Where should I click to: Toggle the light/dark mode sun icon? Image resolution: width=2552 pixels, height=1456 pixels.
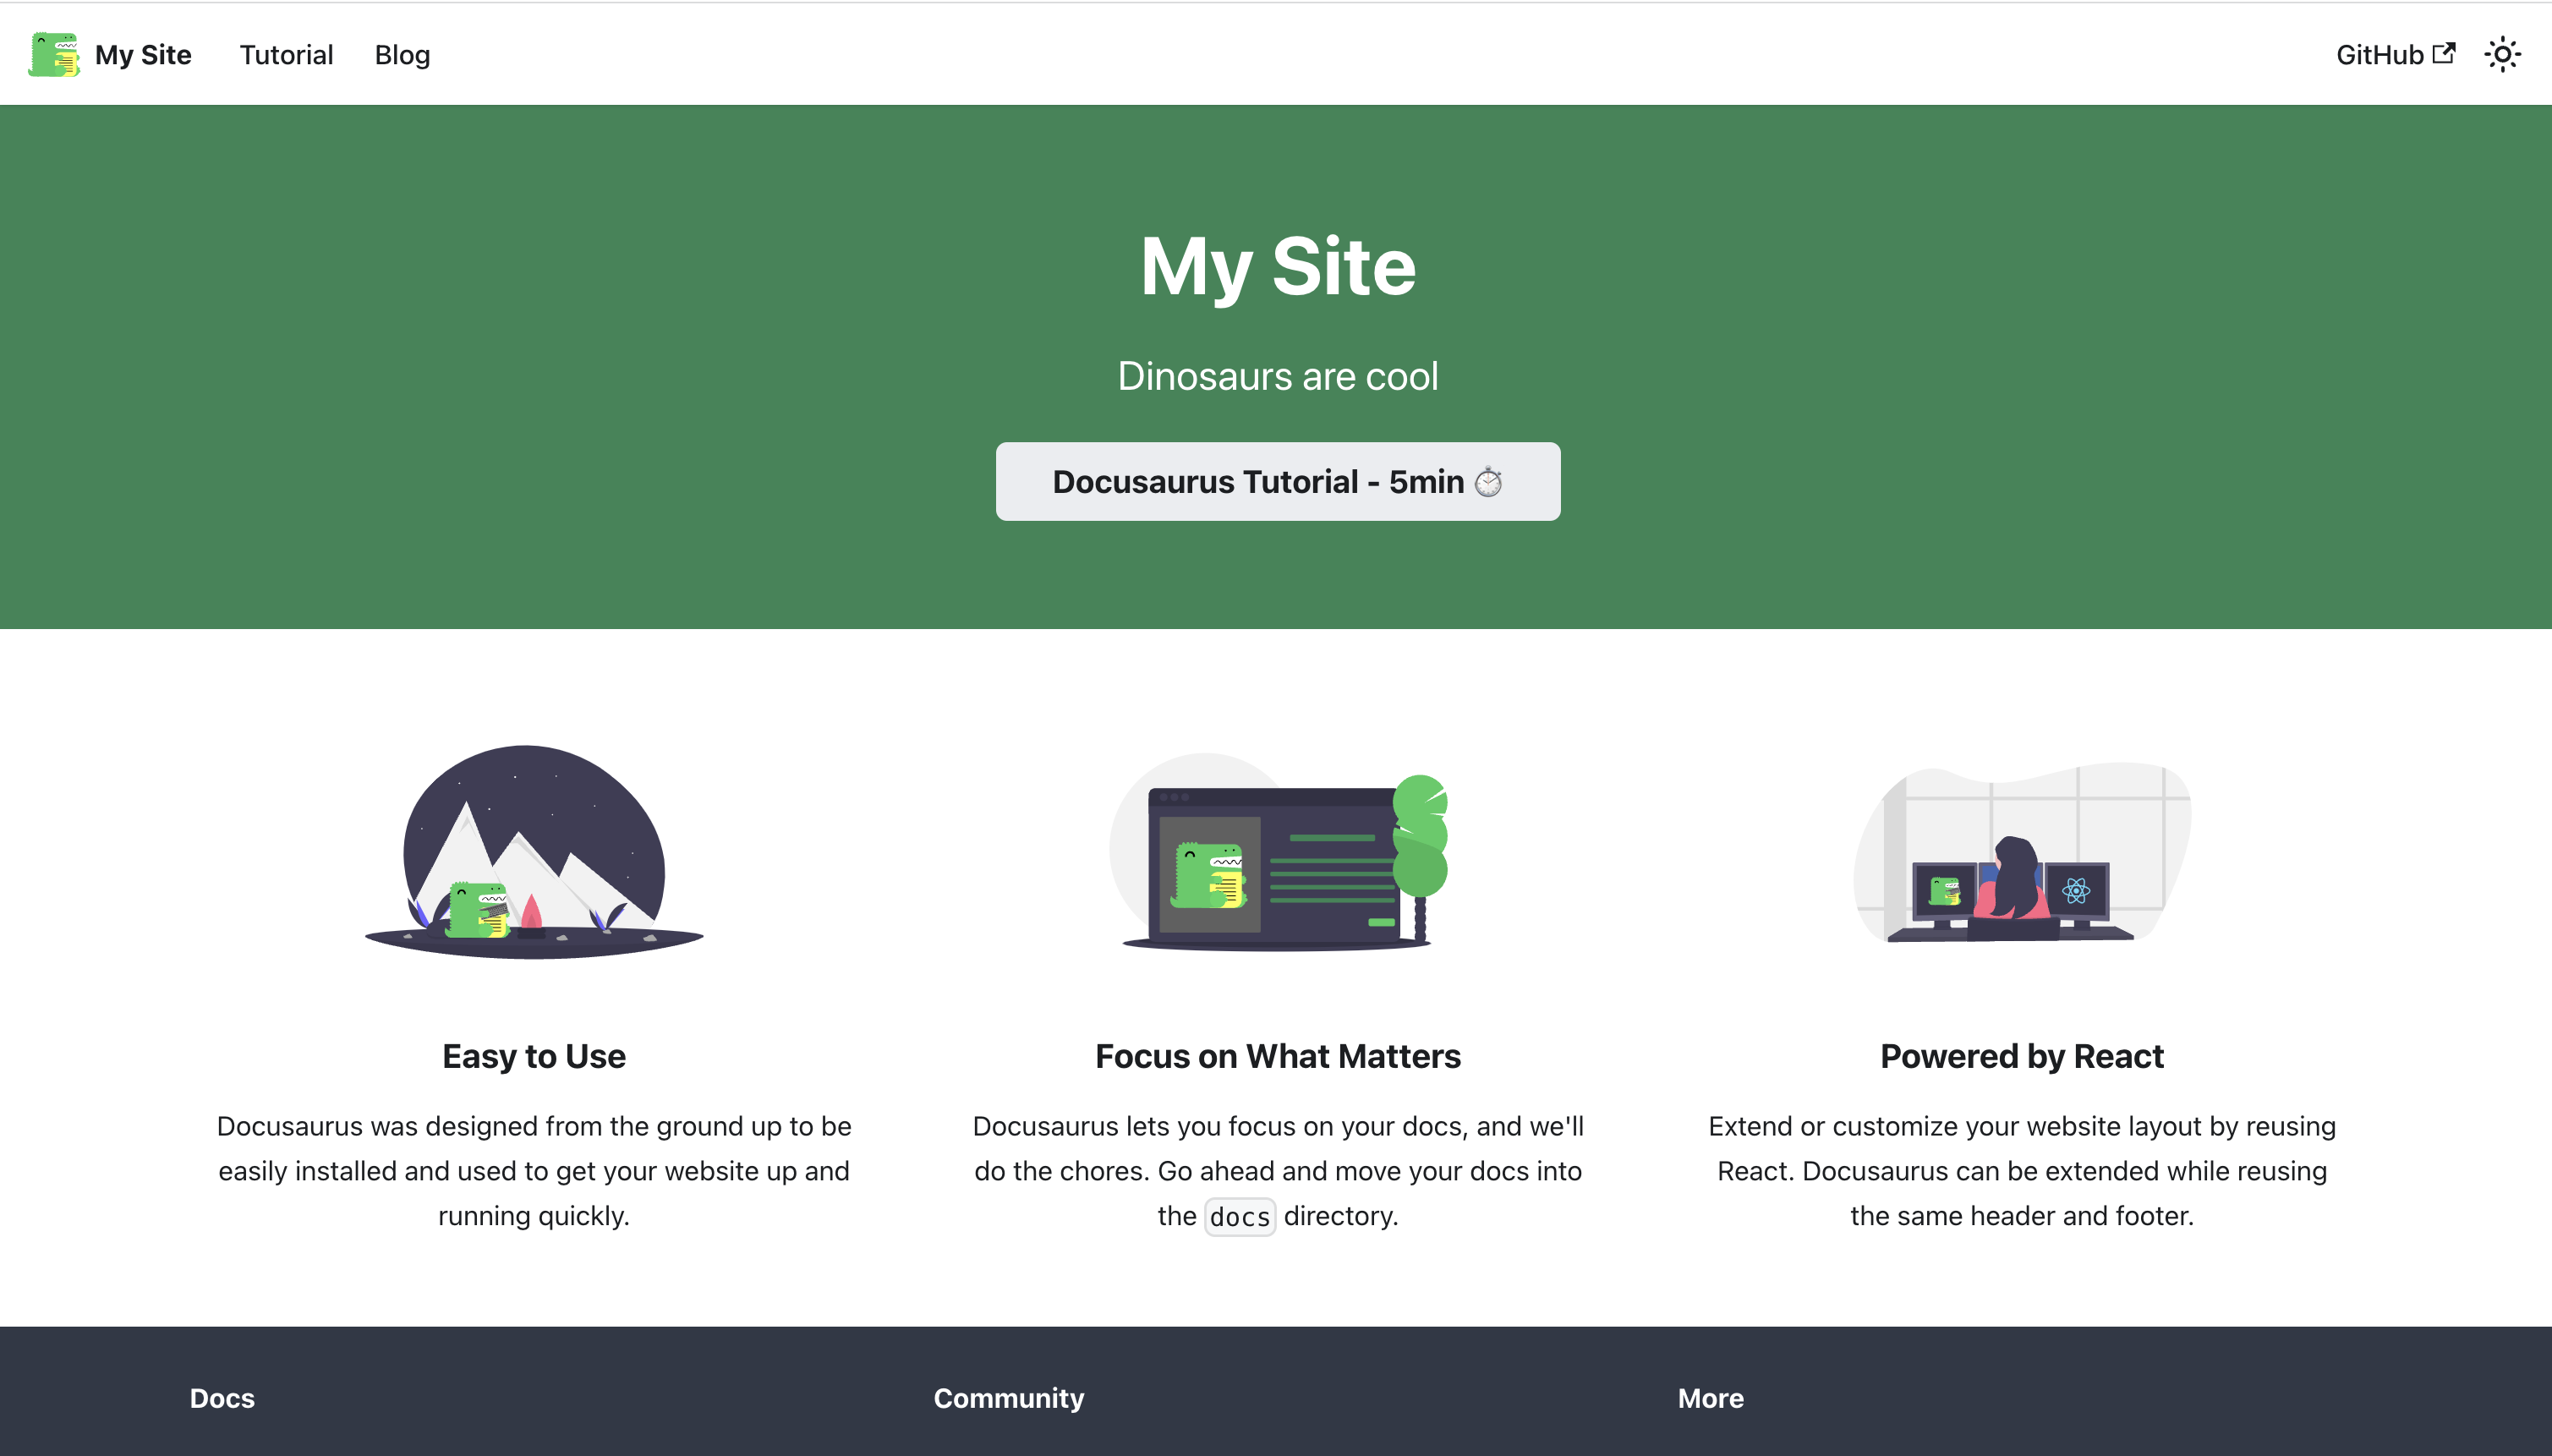(2502, 54)
